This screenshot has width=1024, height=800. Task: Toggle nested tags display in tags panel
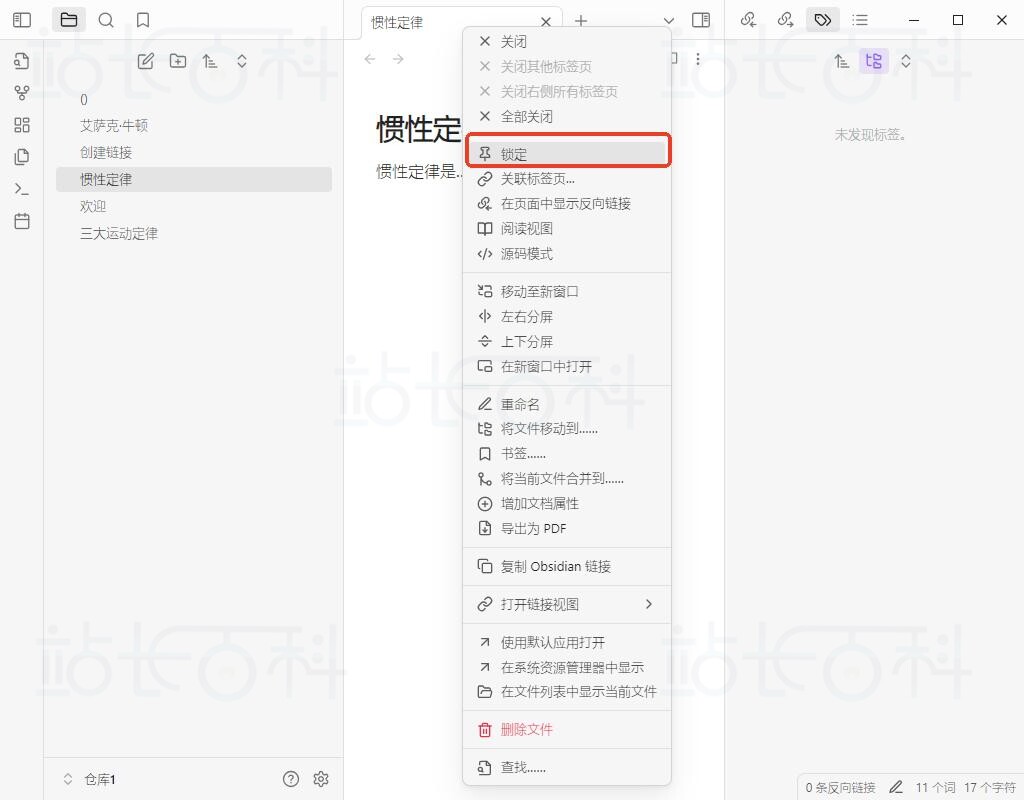[x=874, y=60]
